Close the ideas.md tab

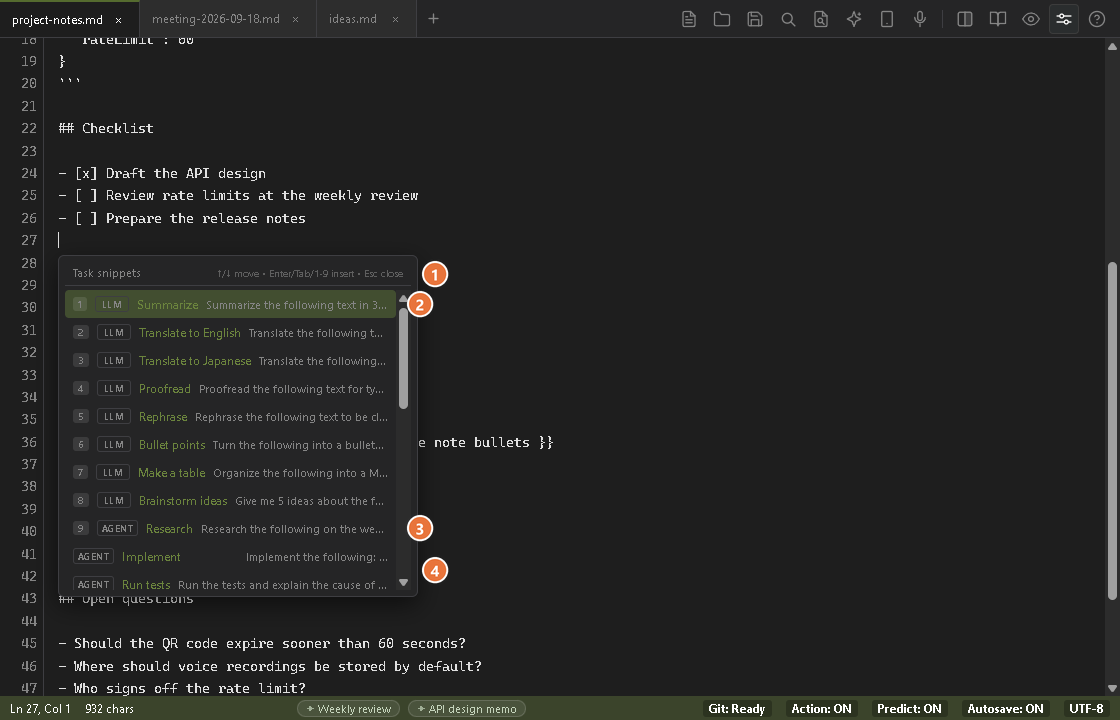coord(395,19)
